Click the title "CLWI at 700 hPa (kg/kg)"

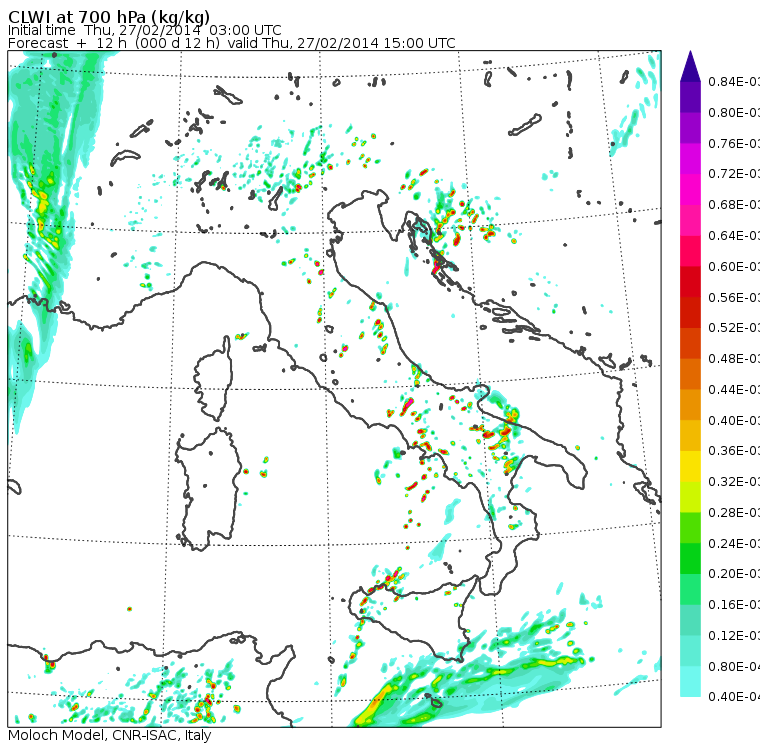pyautogui.click(x=109, y=17)
